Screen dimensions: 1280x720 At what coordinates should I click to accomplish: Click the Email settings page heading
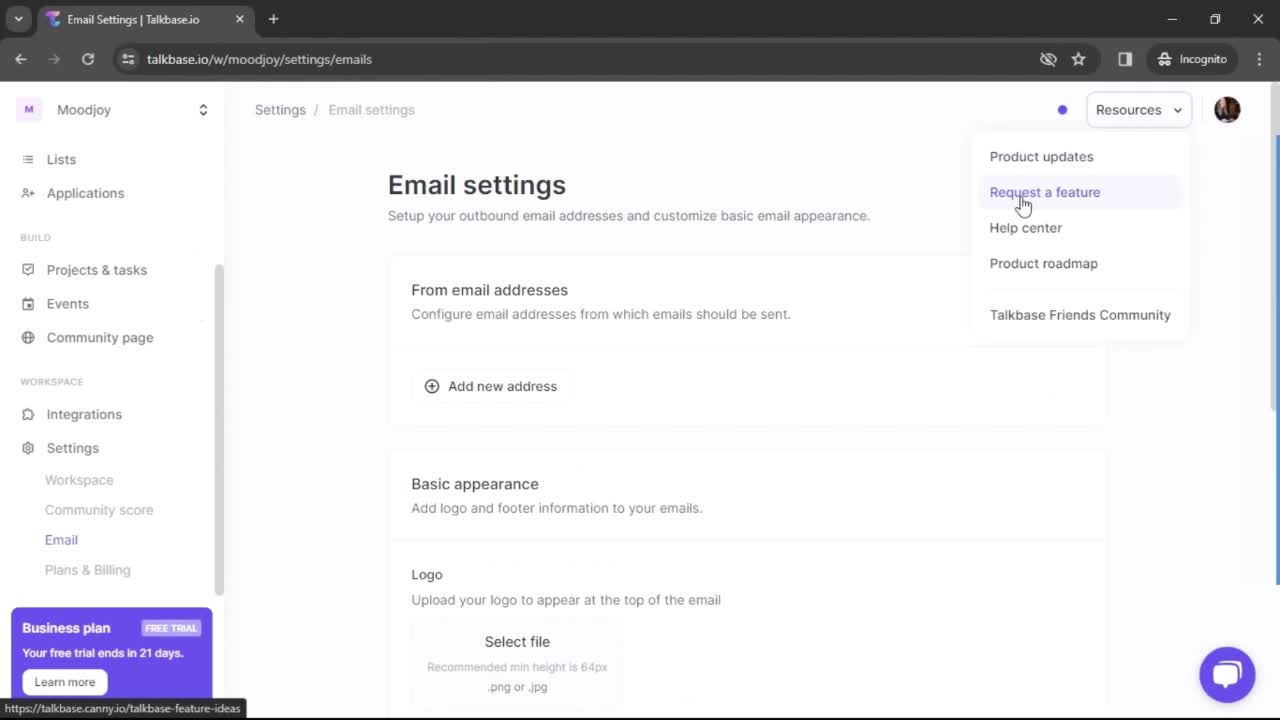point(477,185)
